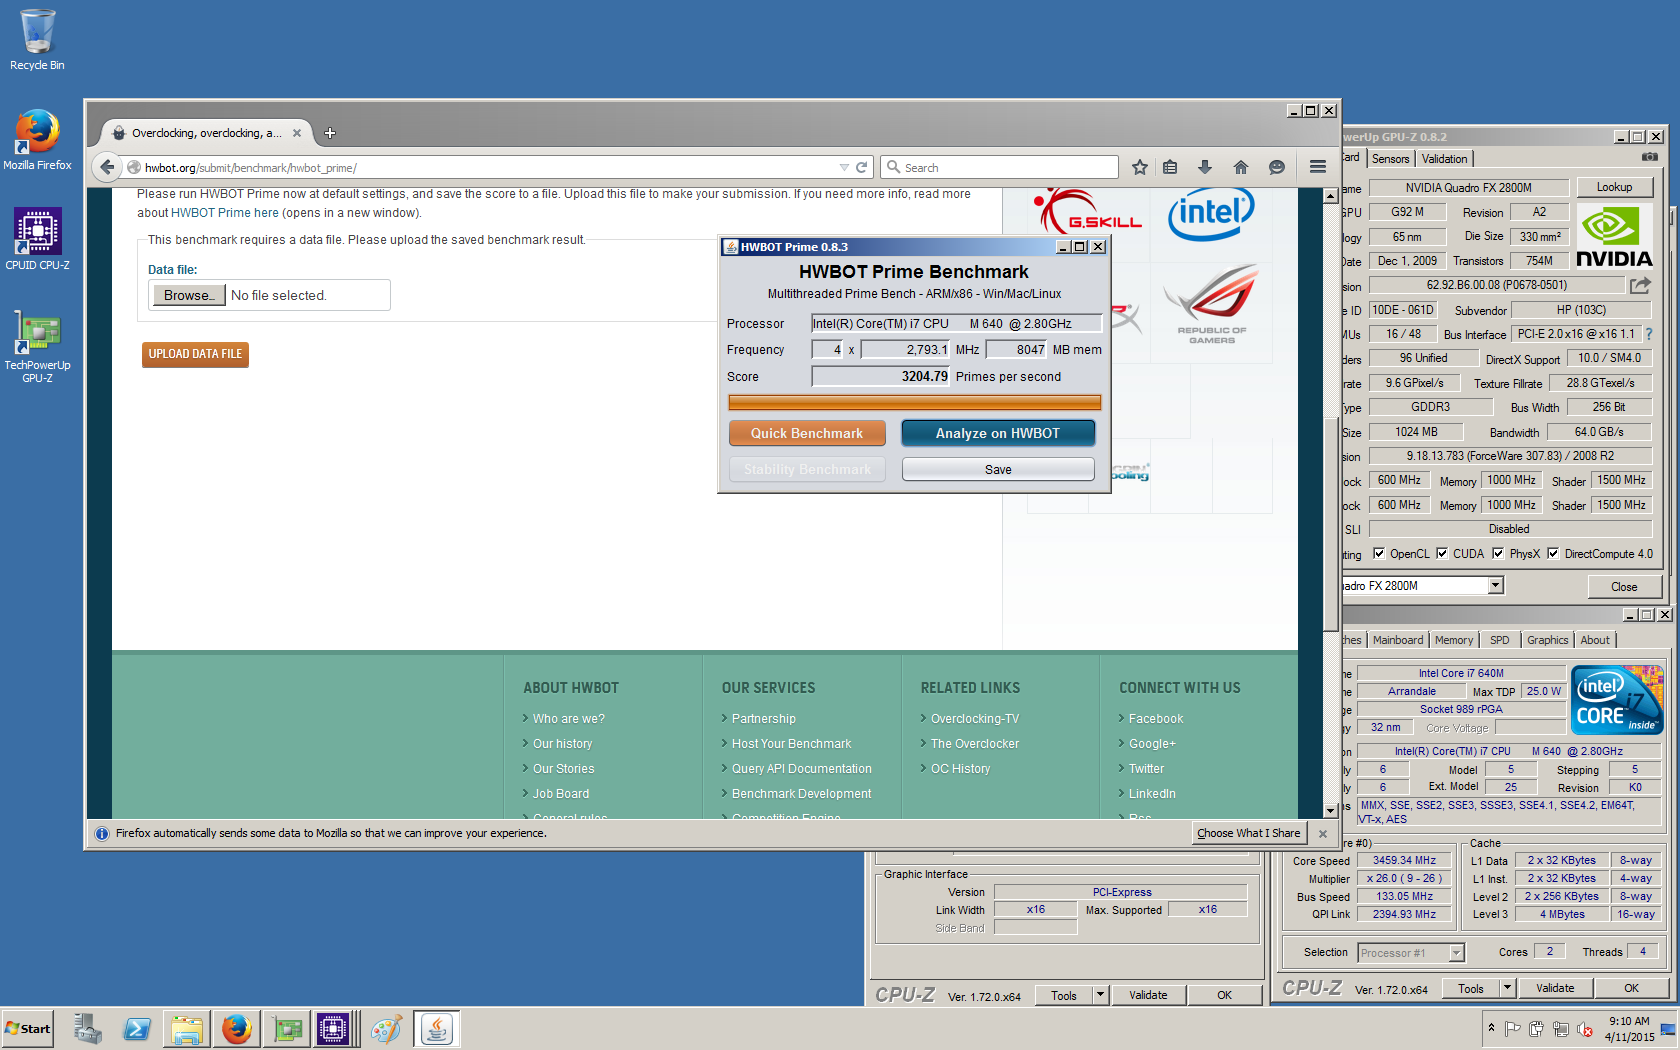Click the NVIDIA logo in GPU-Z

coord(1614,236)
